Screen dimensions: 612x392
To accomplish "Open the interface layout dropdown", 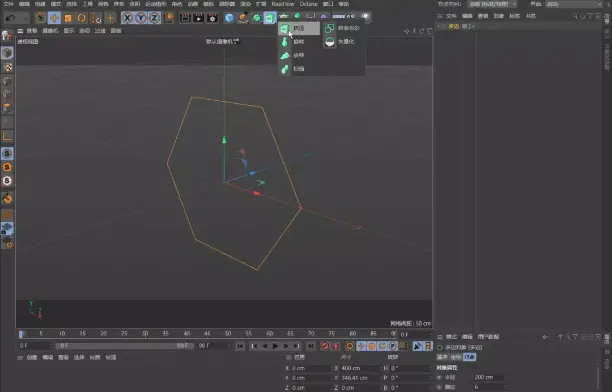I will [x=574, y=4].
